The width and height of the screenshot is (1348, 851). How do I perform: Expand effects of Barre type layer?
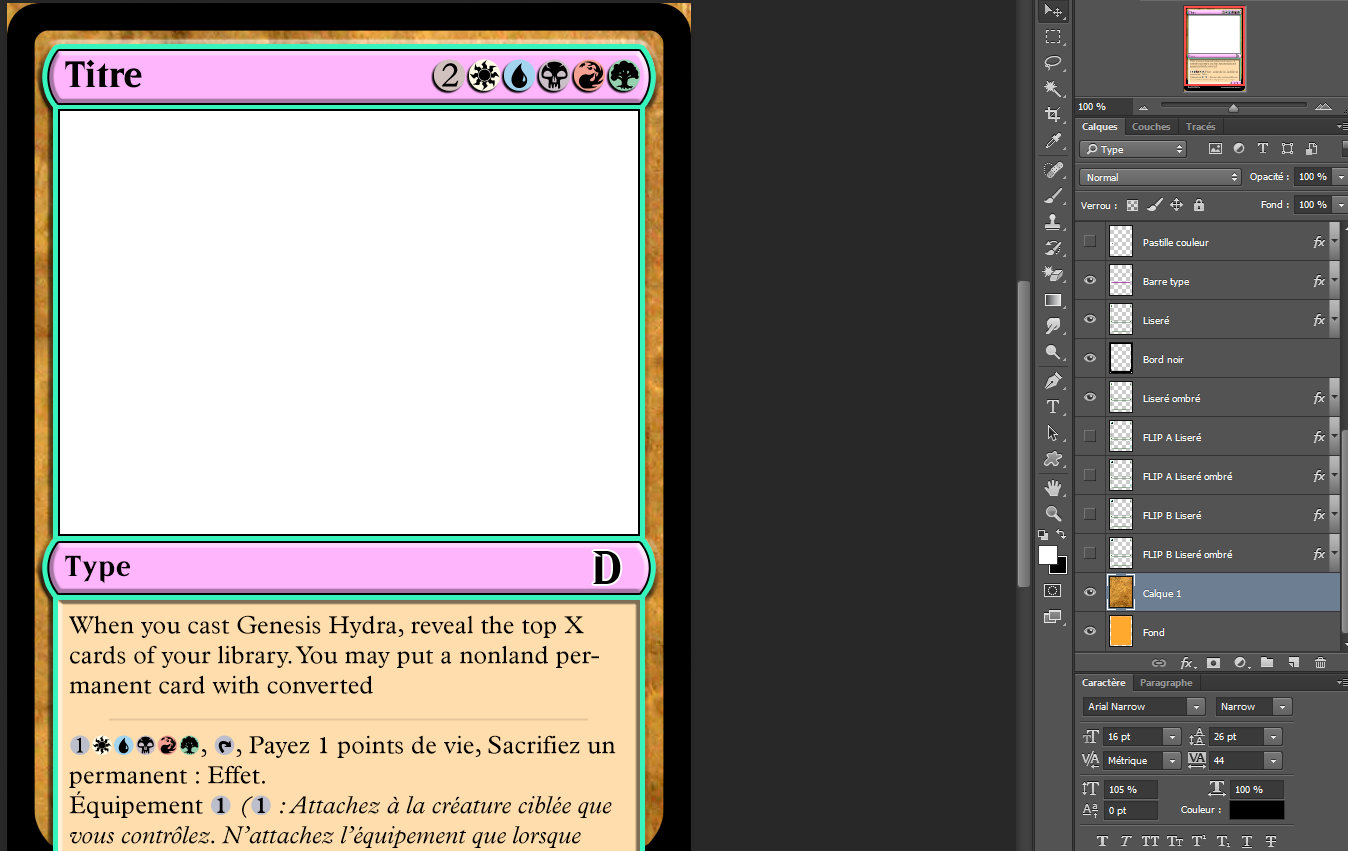click(x=1334, y=281)
